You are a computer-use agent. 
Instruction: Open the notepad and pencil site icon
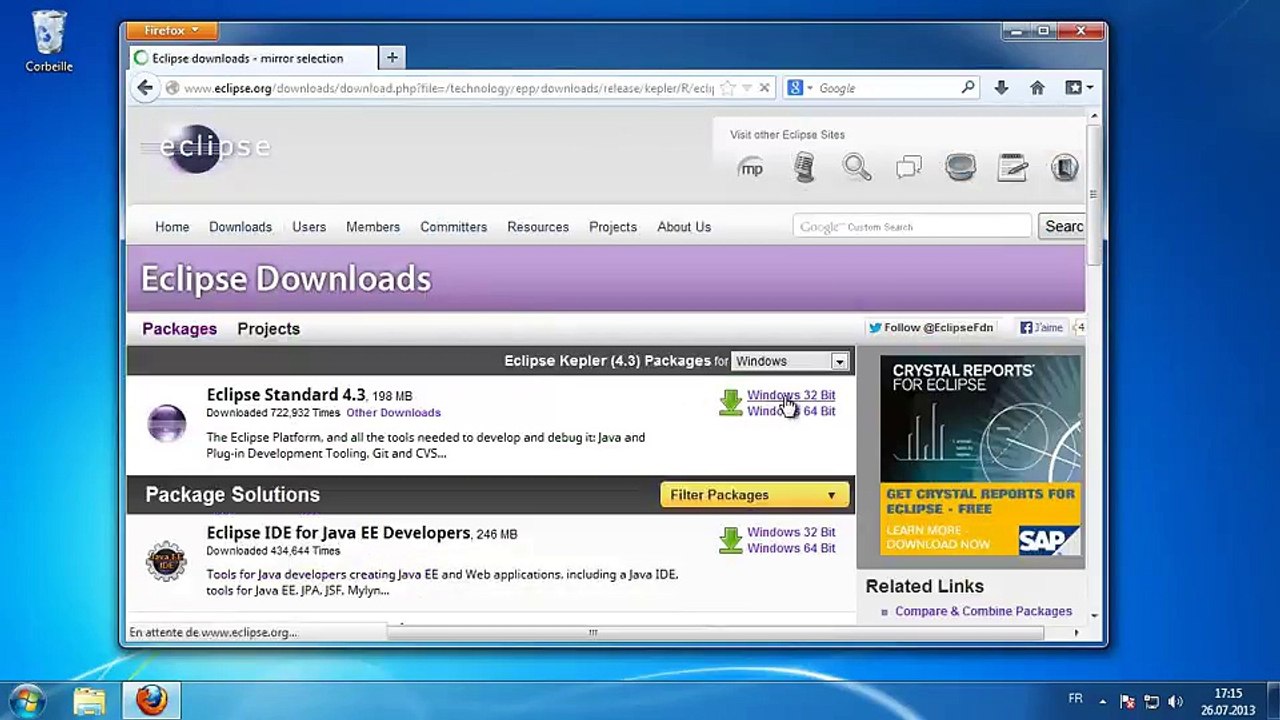pos(1012,167)
